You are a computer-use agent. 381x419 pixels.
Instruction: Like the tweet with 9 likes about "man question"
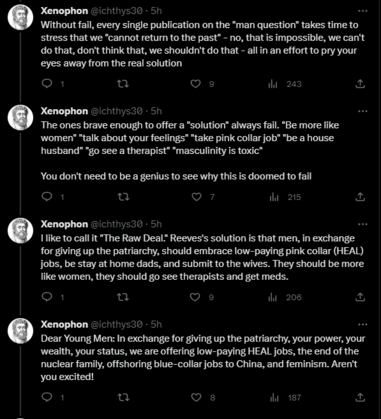196,84
